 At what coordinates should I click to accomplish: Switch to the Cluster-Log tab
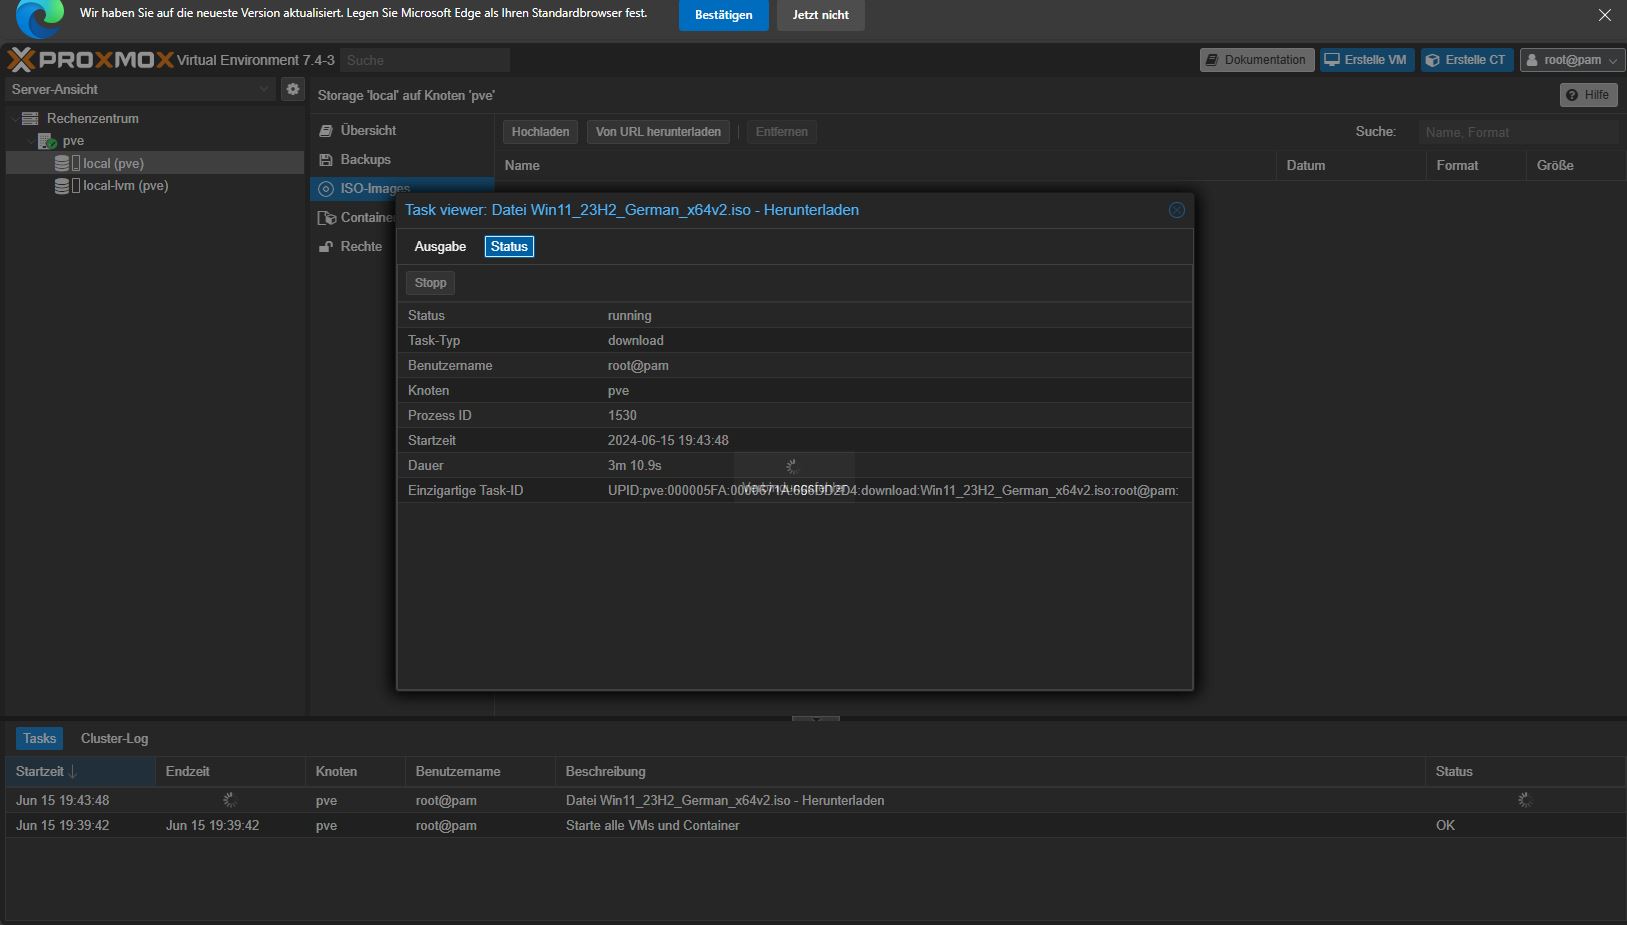114,739
